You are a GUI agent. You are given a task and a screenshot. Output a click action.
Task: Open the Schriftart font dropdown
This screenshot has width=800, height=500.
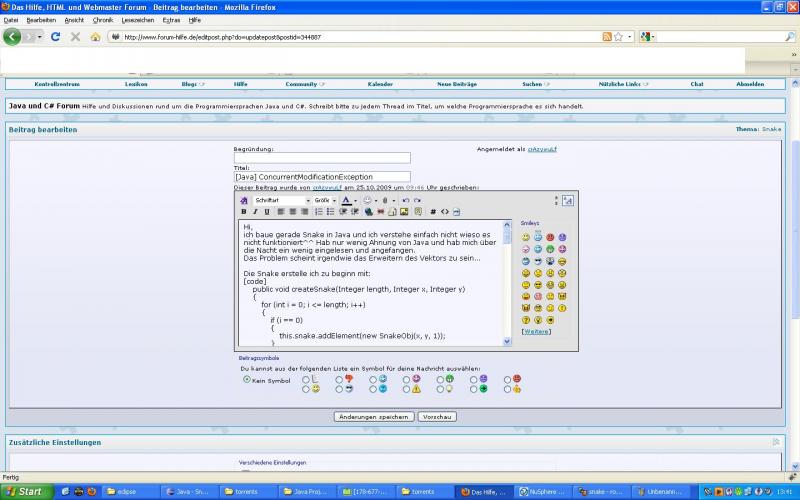[x=282, y=200]
